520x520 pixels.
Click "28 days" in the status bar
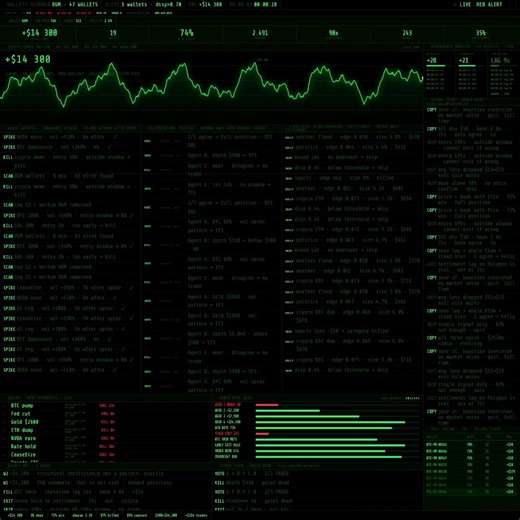coord(37,515)
